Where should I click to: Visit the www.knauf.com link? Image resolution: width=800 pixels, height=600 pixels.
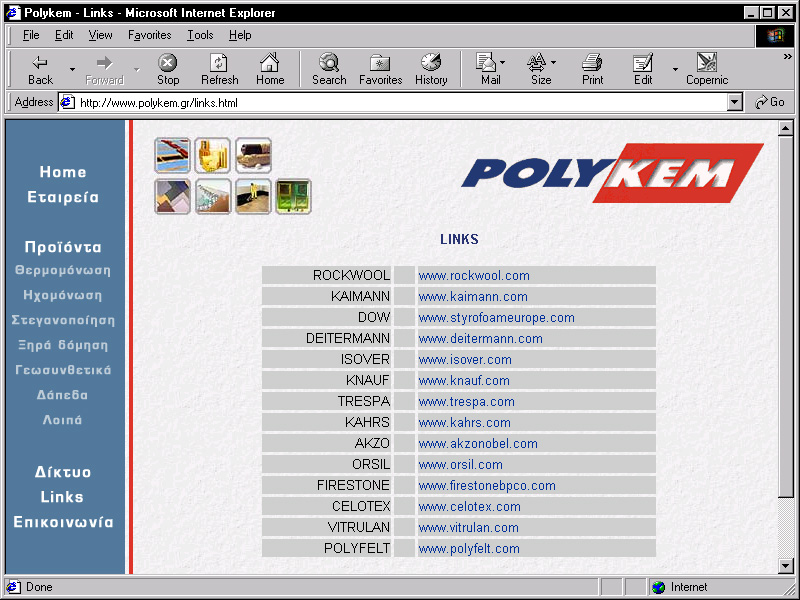(x=464, y=381)
